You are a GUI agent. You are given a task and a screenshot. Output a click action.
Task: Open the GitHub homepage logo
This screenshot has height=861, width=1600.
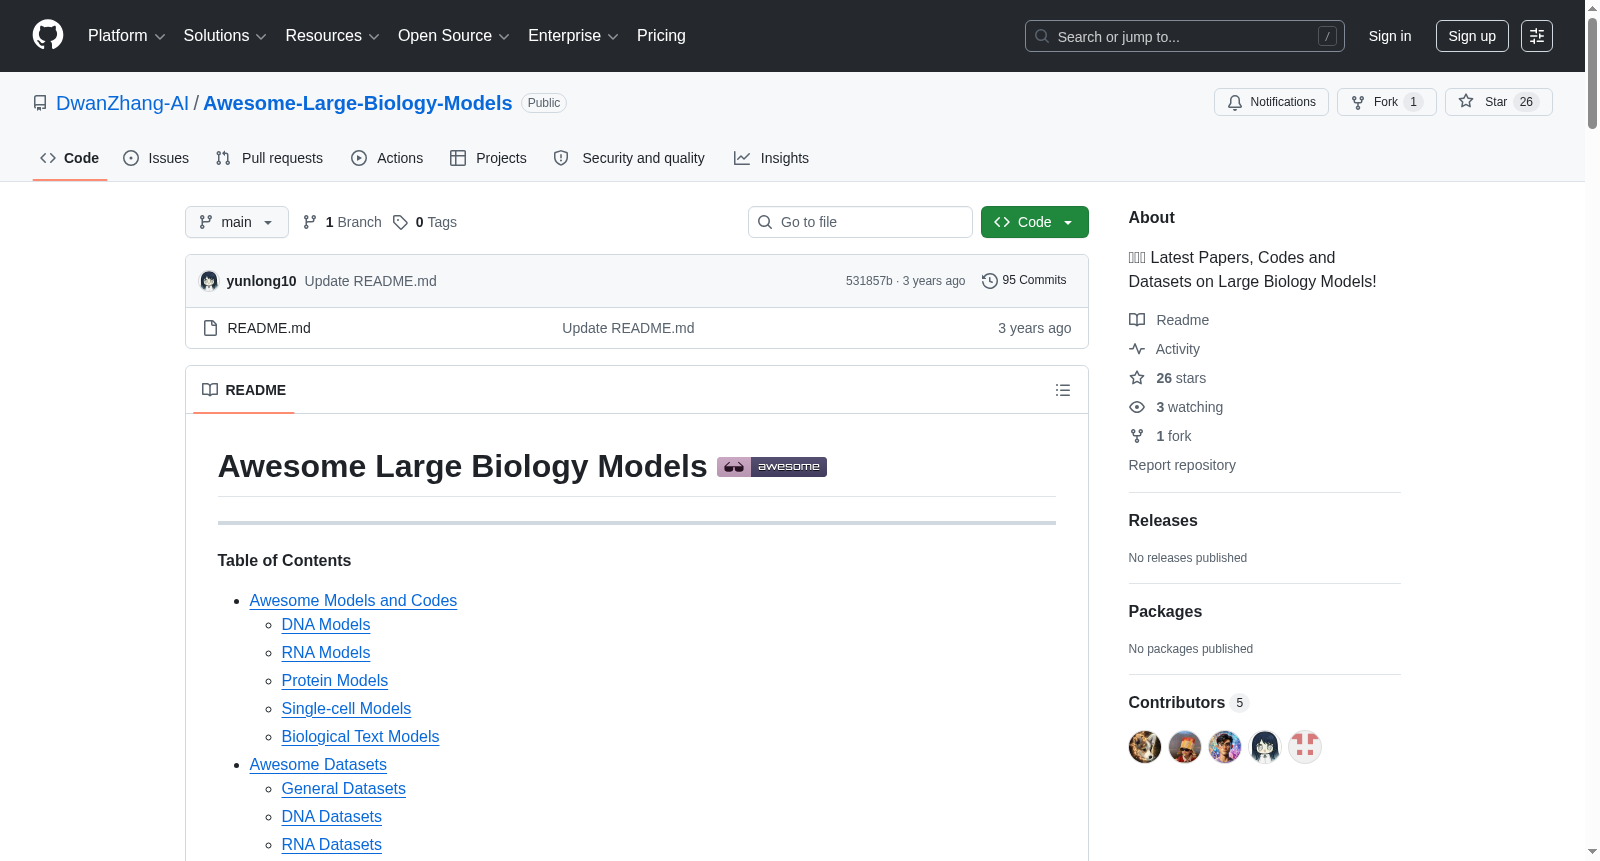click(x=48, y=35)
